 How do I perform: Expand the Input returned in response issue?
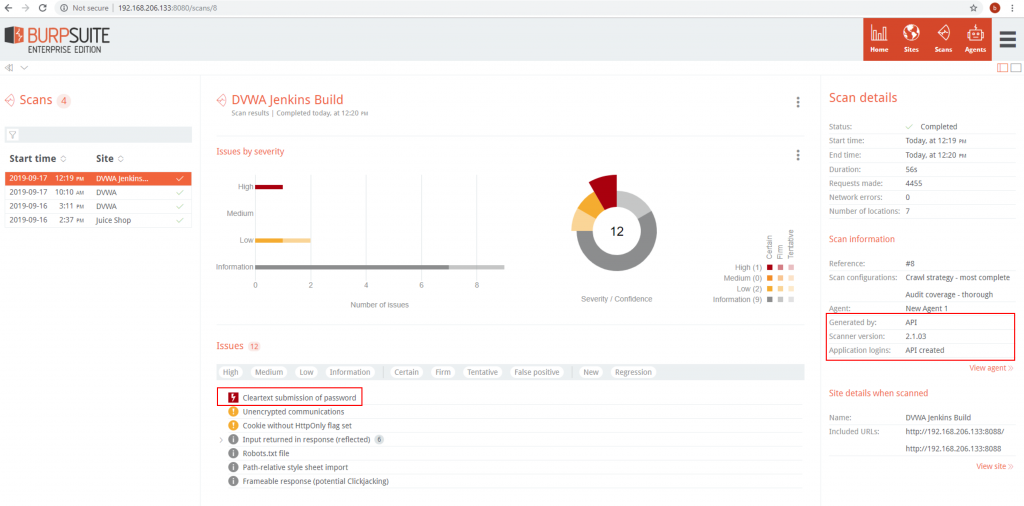coord(221,439)
